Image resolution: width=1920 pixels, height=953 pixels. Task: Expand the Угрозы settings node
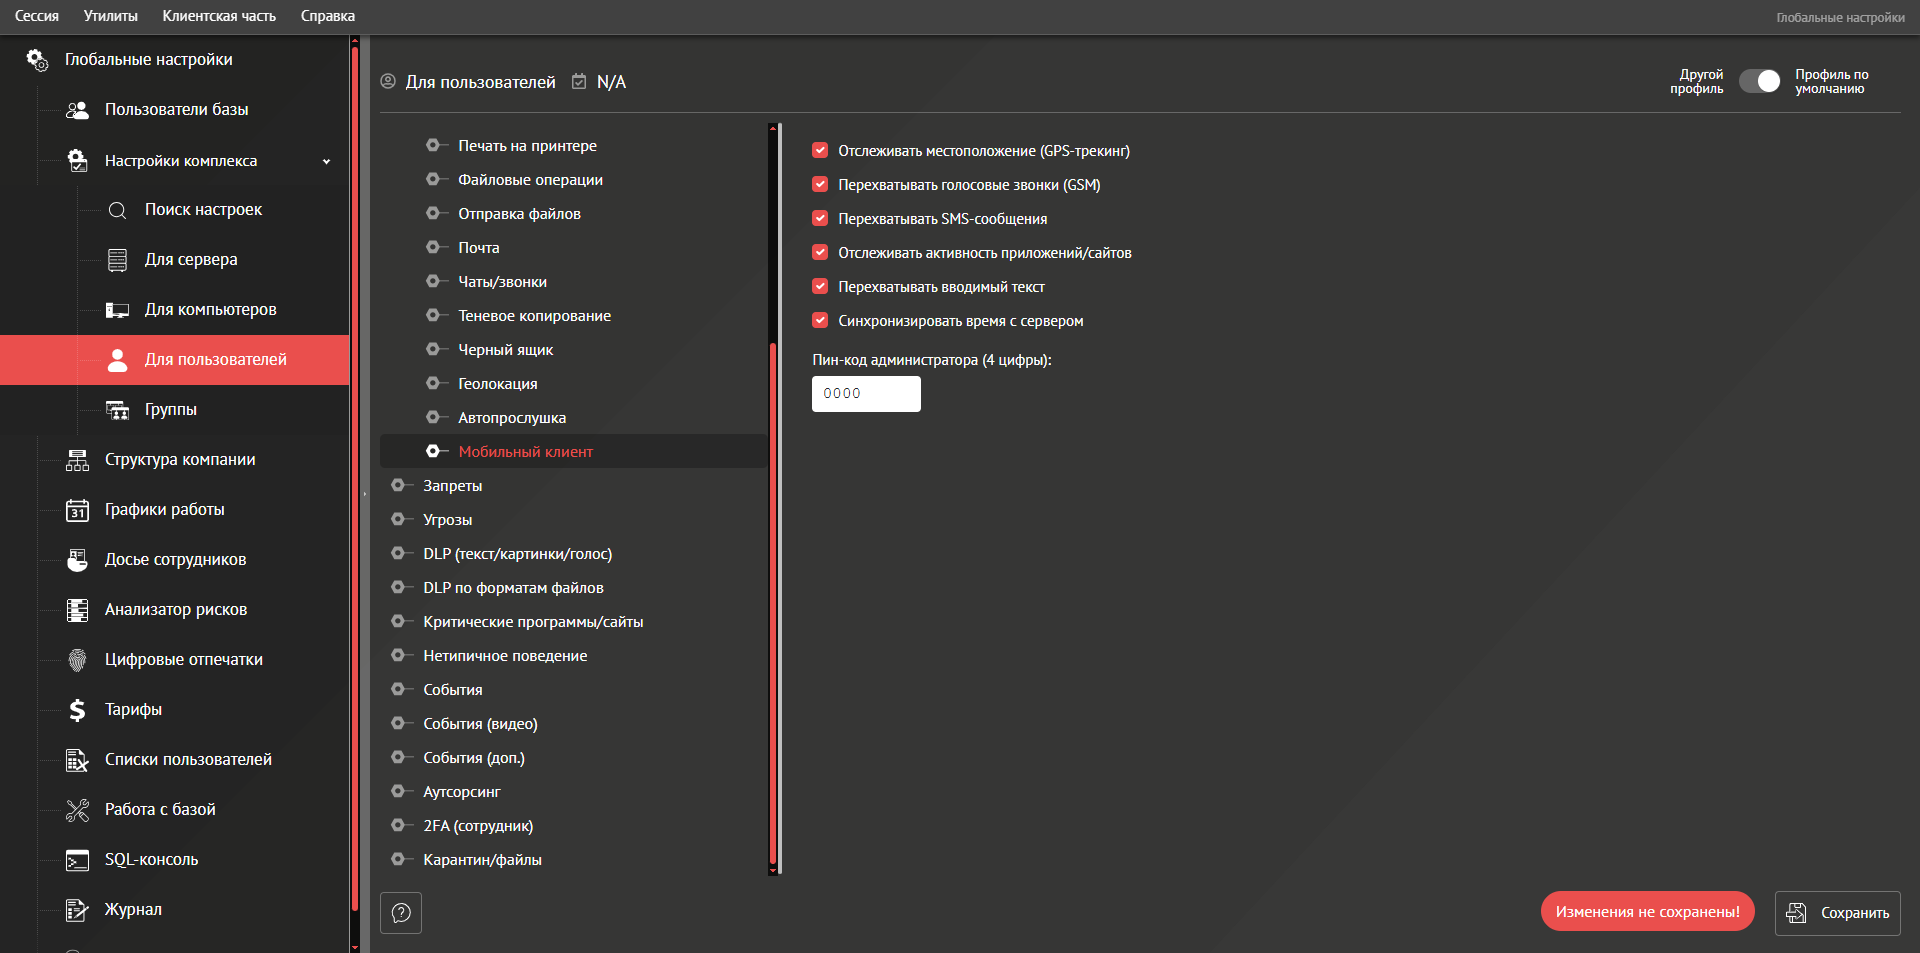(x=398, y=520)
